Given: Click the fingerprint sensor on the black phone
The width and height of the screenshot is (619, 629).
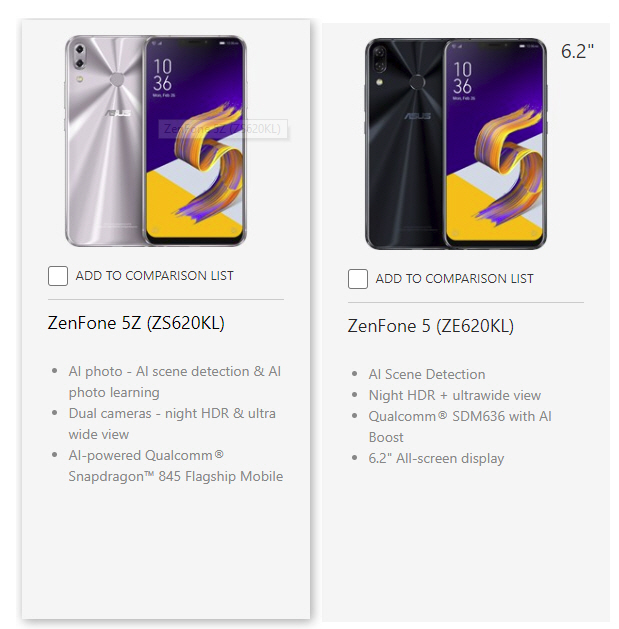Looking at the screenshot, I should point(417,82).
